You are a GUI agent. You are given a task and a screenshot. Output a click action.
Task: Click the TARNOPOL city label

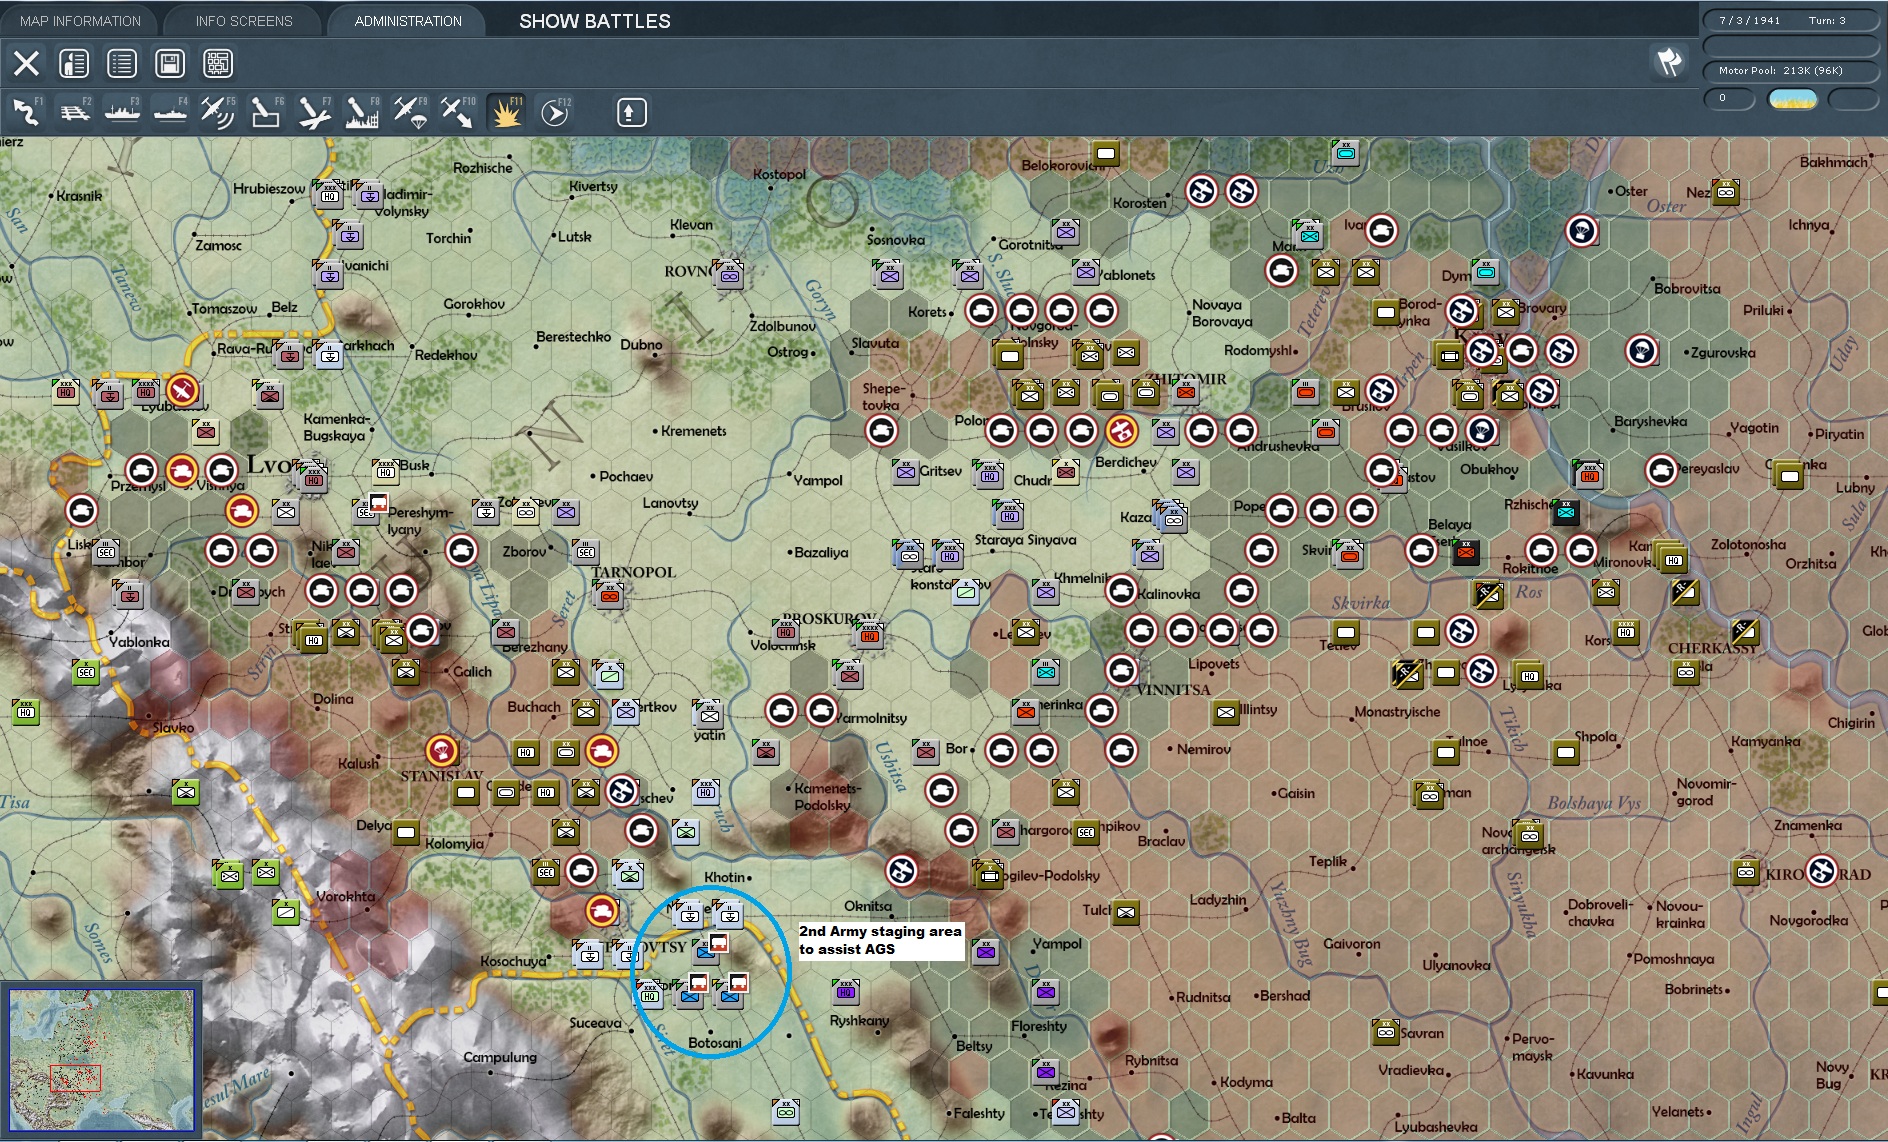[633, 573]
